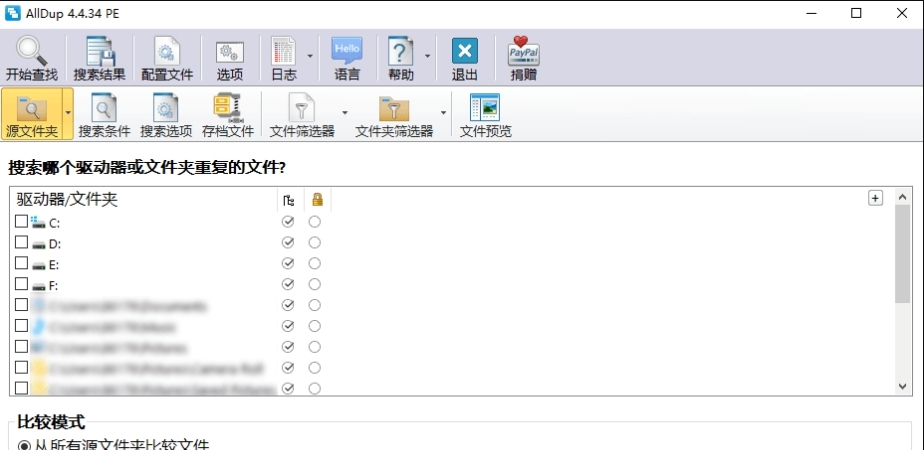Change 语言 language setting
Viewport: 924px width, 450px height.
click(347, 59)
